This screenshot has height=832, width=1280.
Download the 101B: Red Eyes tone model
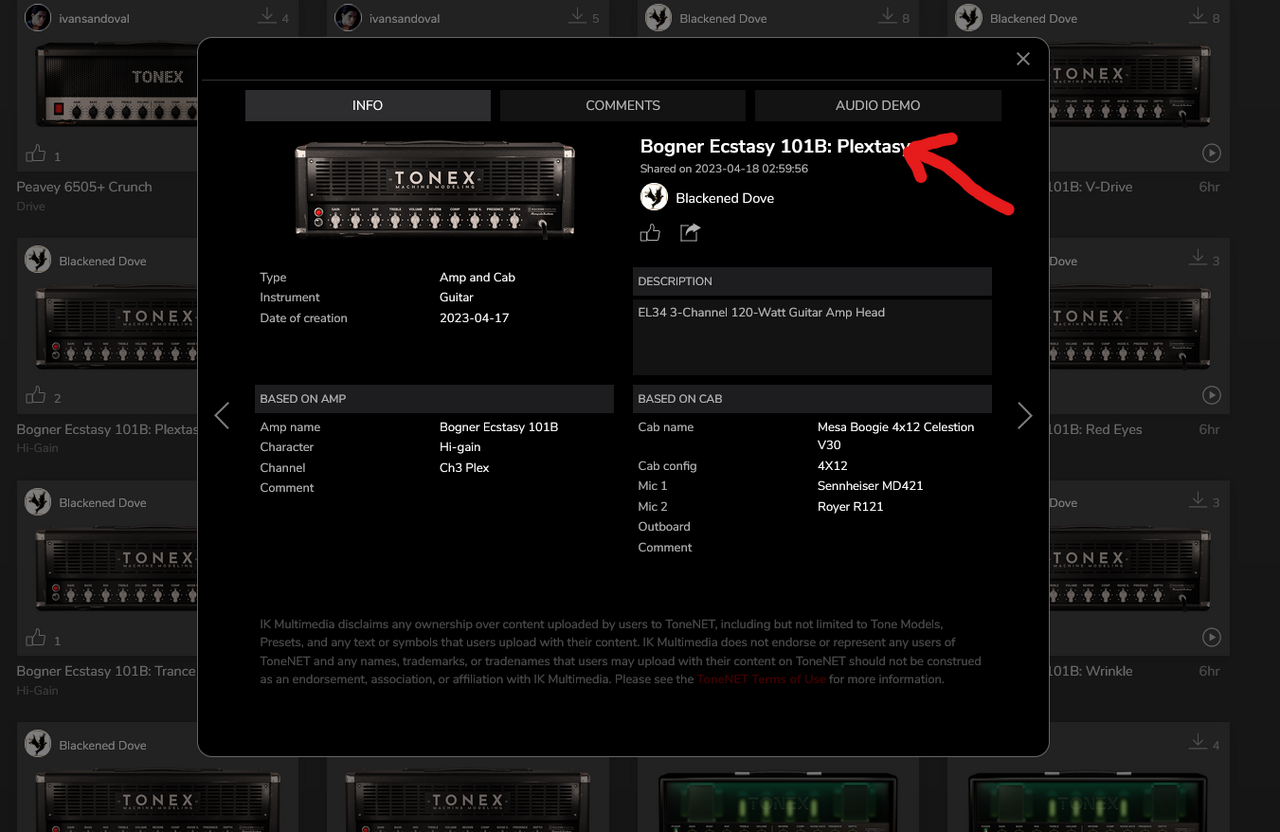click(1198, 258)
